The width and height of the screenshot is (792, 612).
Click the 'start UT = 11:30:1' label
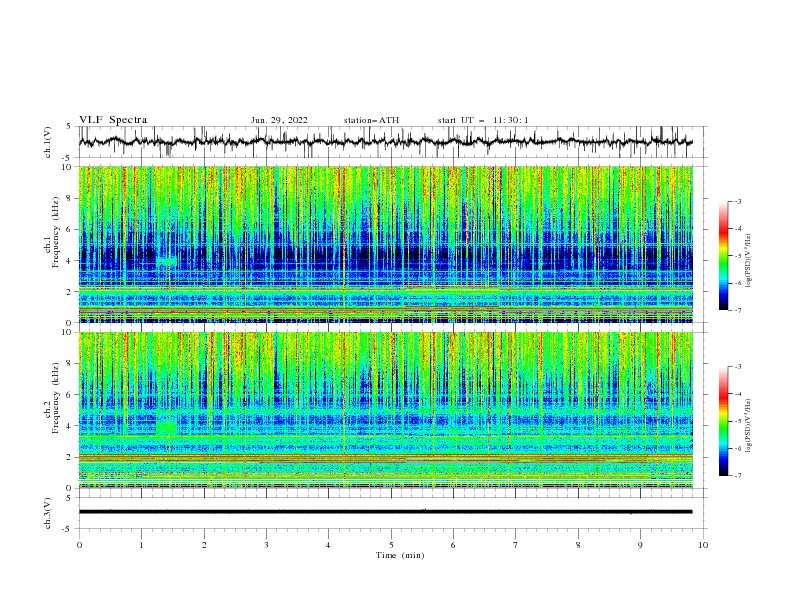pyautogui.click(x=482, y=120)
